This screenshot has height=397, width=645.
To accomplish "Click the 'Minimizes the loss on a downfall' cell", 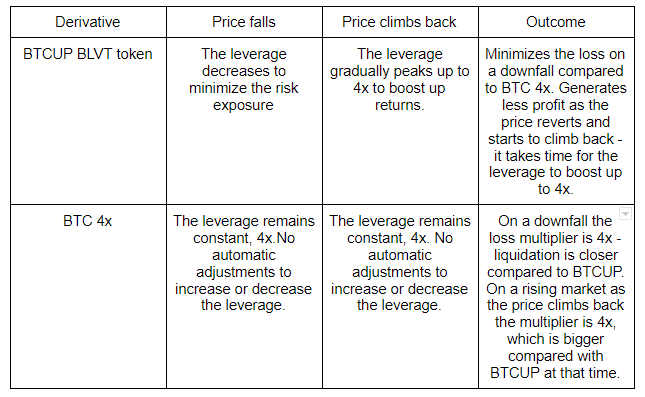I will click(556, 121).
